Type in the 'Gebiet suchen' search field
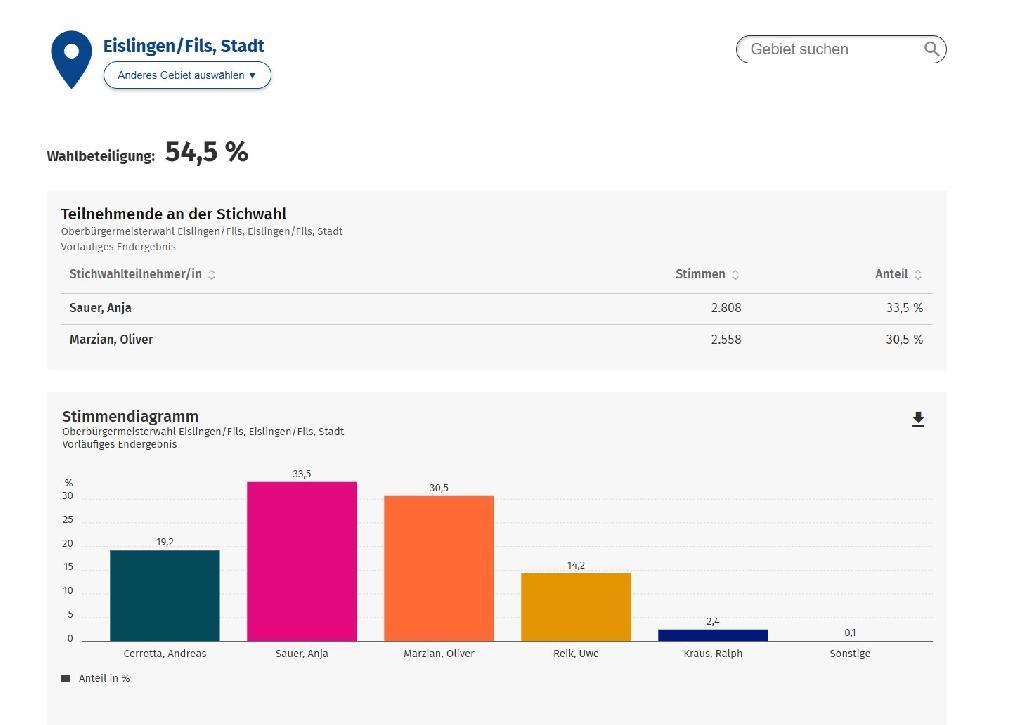Image resolution: width=1024 pixels, height=725 pixels. [x=830, y=49]
